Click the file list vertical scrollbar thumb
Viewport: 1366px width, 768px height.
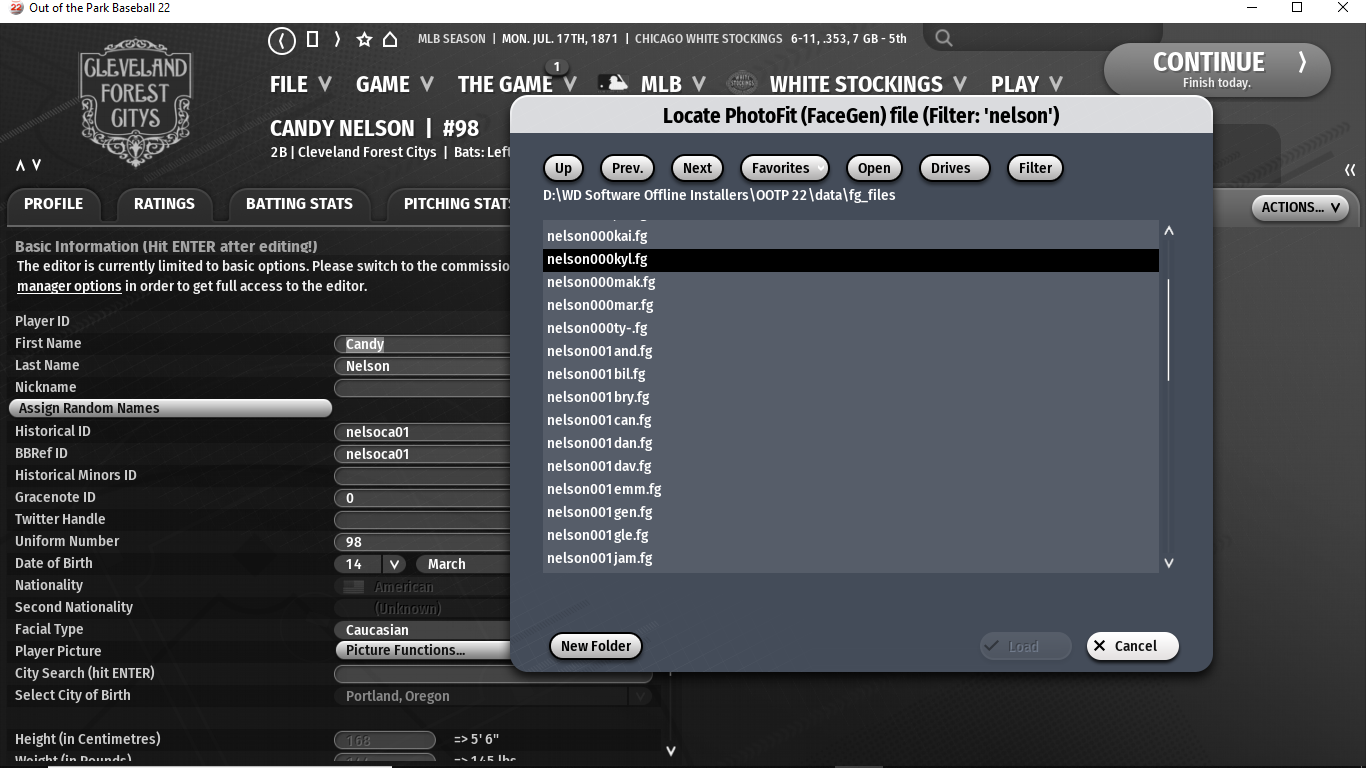1168,330
